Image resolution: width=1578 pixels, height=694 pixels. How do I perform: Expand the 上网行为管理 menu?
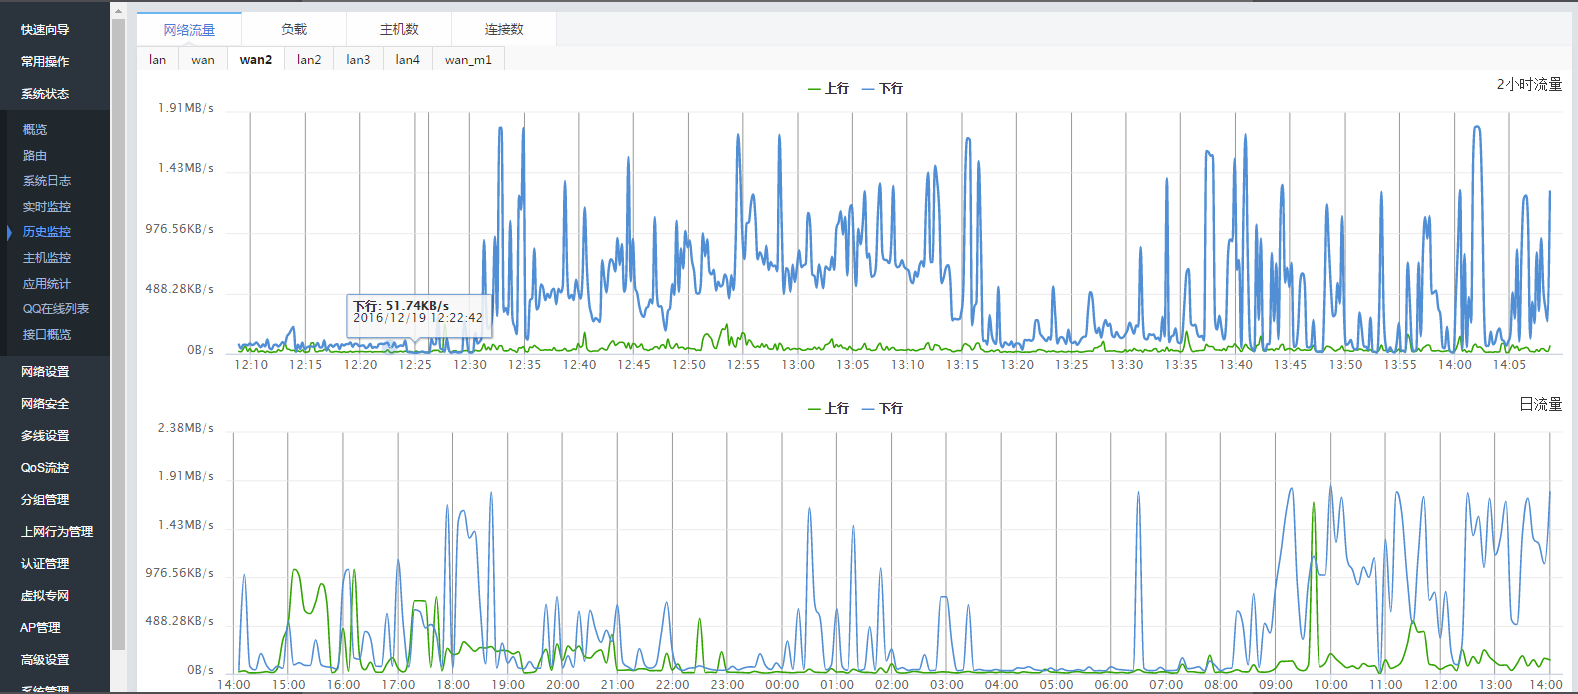point(57,532)
